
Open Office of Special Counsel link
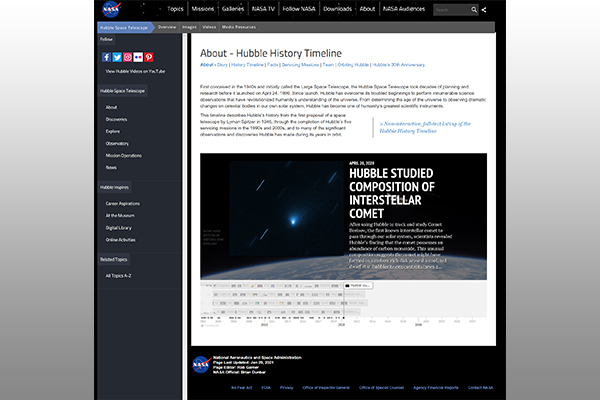click(381, 388)
